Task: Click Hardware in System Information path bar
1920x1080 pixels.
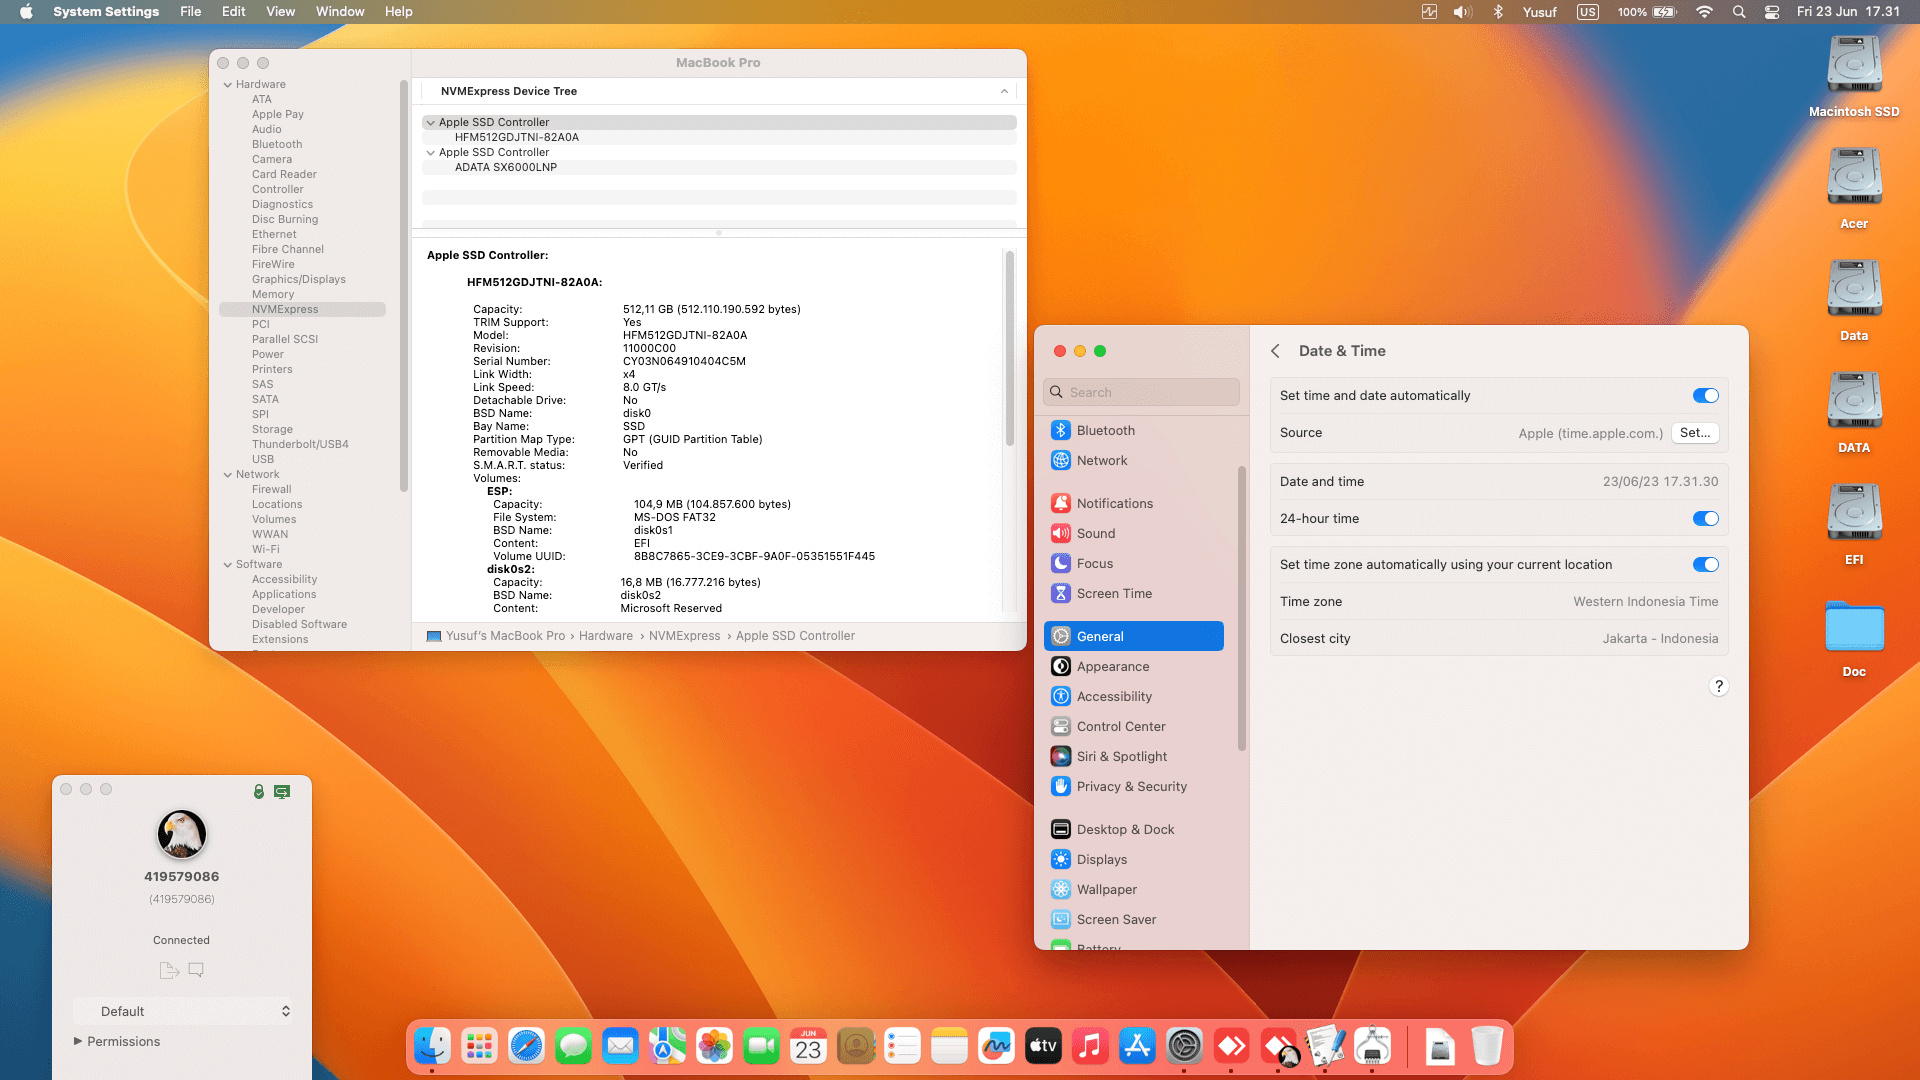Action: (606, 636)
